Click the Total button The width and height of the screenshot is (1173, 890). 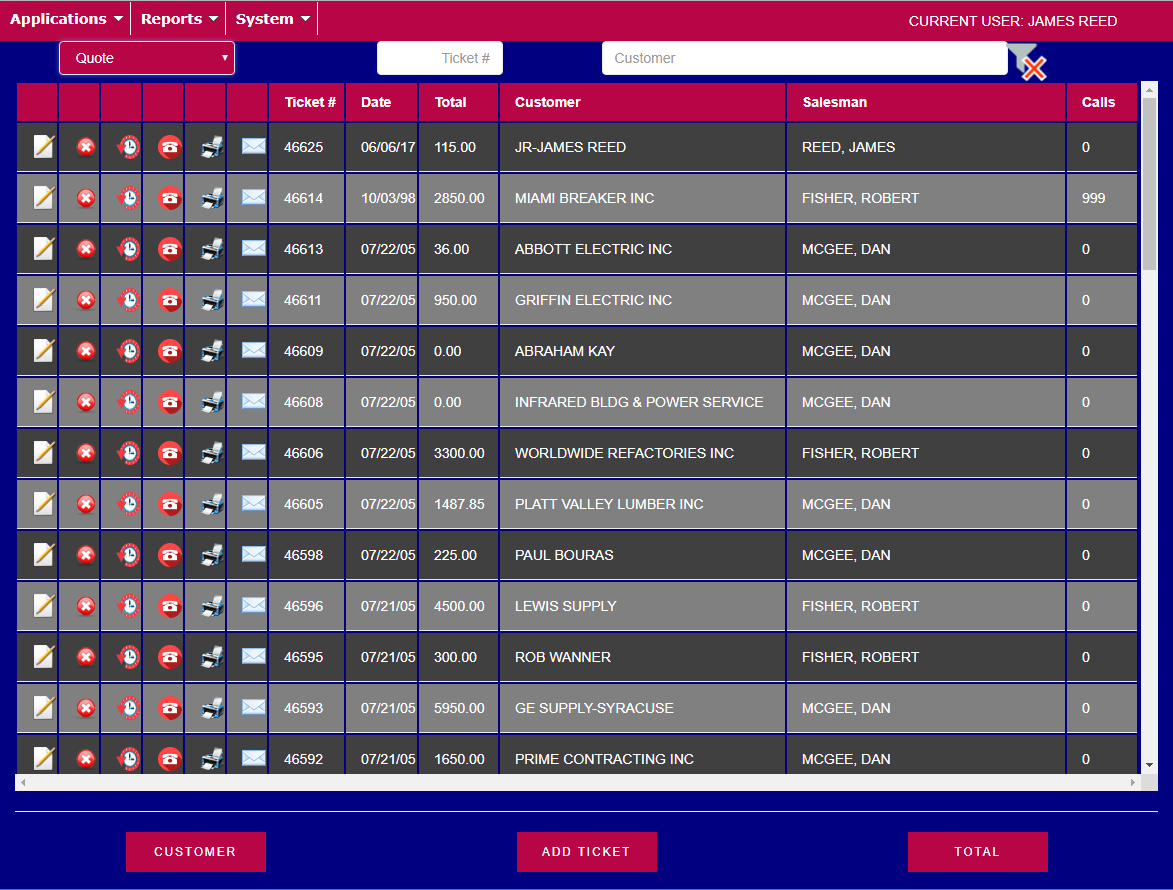[977, 852]
